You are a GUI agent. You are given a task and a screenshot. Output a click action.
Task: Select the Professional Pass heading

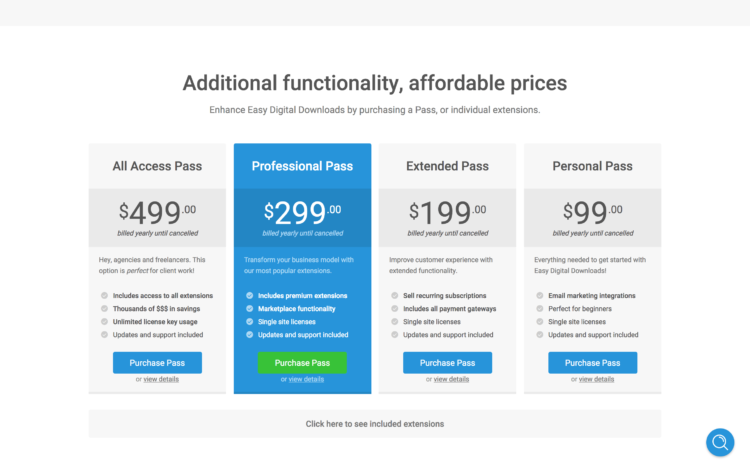pos(302,166)
